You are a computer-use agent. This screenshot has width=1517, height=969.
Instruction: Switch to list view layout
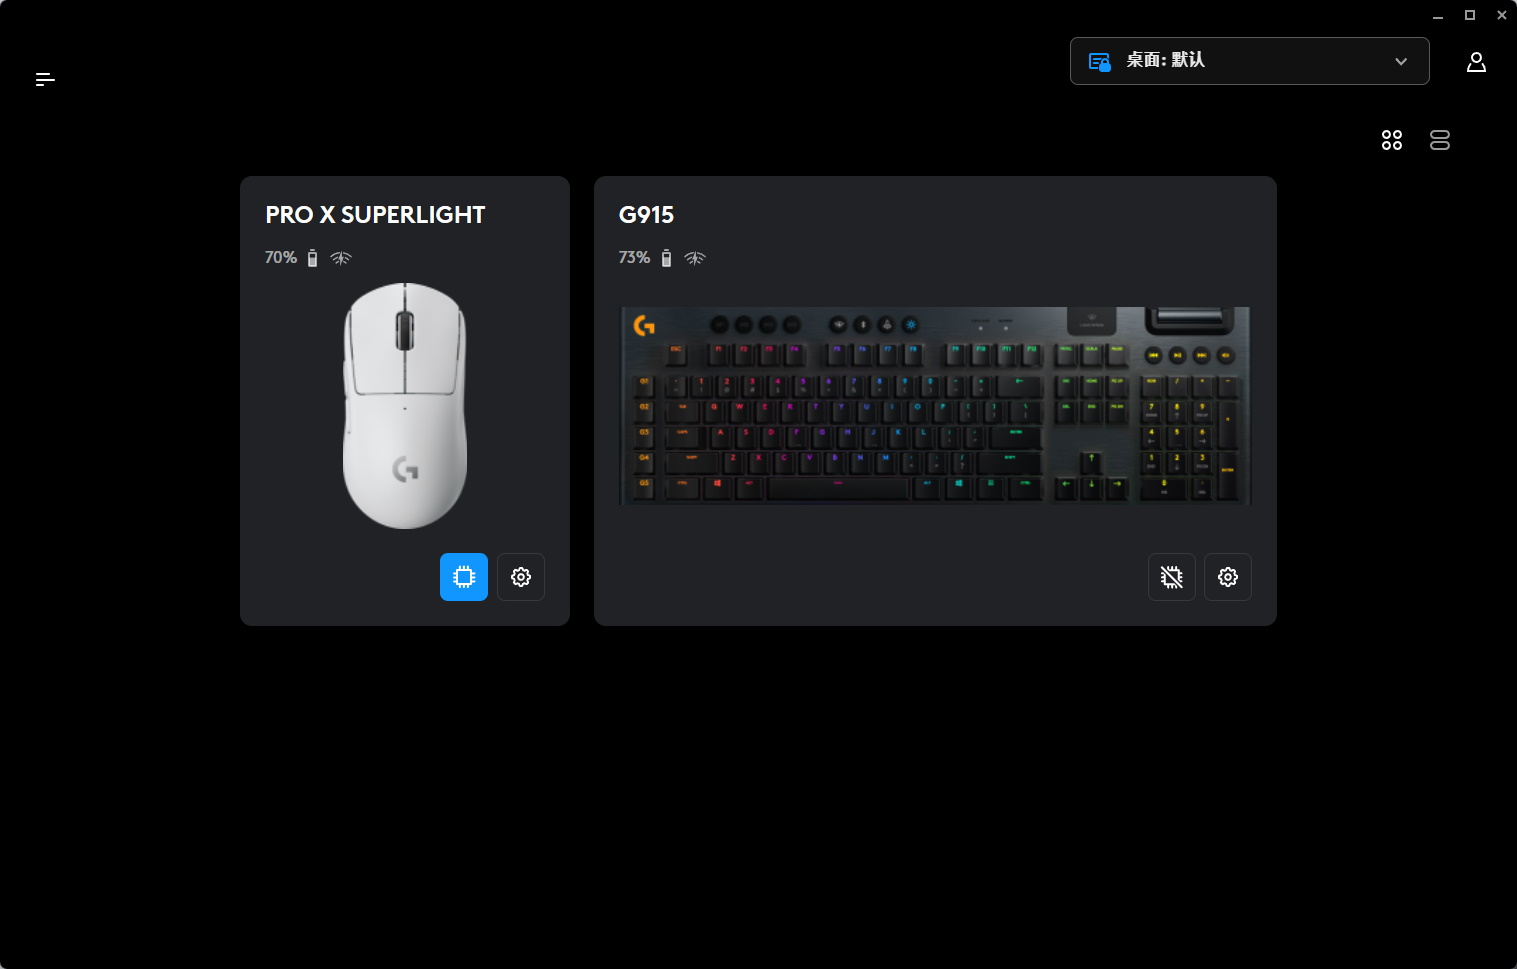tap(1440, 140)
